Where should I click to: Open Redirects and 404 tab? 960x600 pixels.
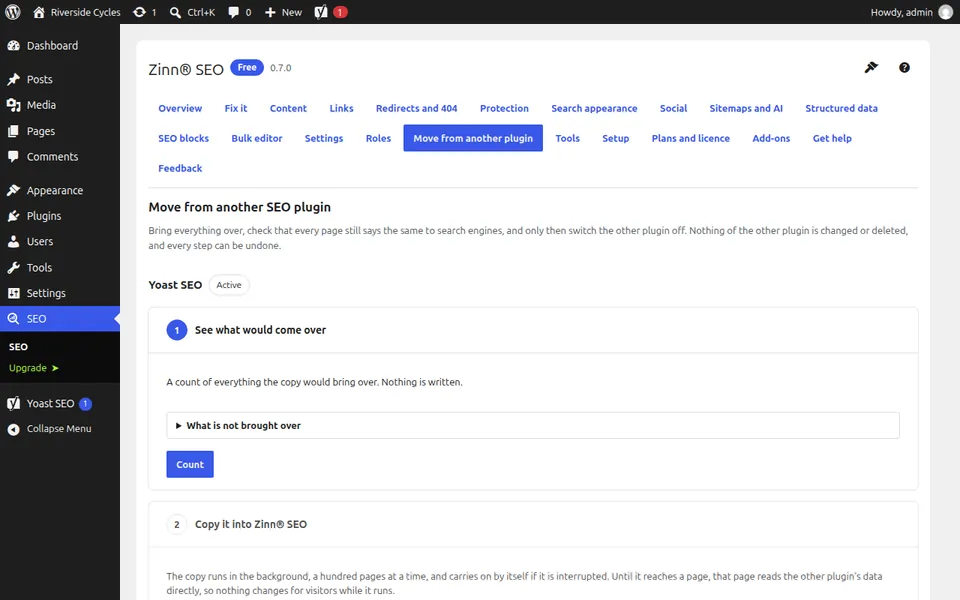[x=416, y=108]
